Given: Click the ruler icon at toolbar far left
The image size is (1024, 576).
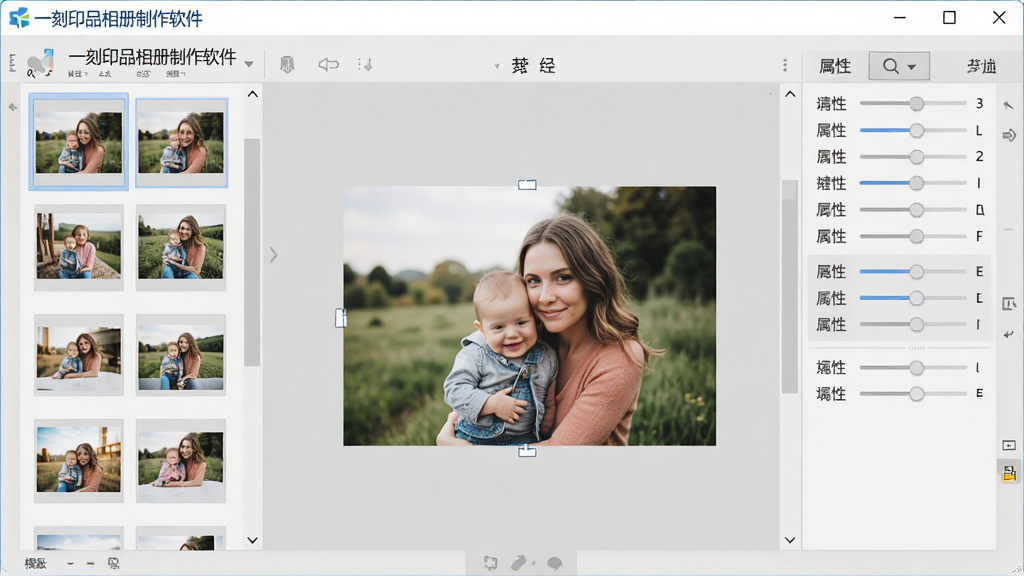Looking at the screenshot, I should click(x=12, y=63).
